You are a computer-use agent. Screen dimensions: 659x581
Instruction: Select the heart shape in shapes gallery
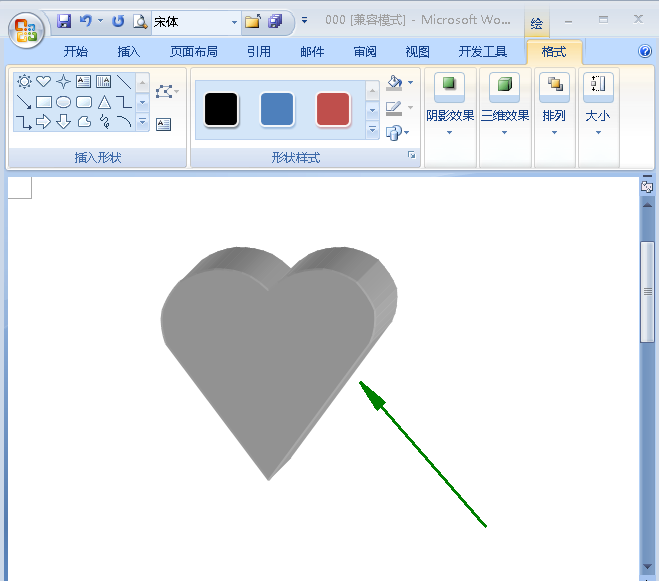(44, 82)
